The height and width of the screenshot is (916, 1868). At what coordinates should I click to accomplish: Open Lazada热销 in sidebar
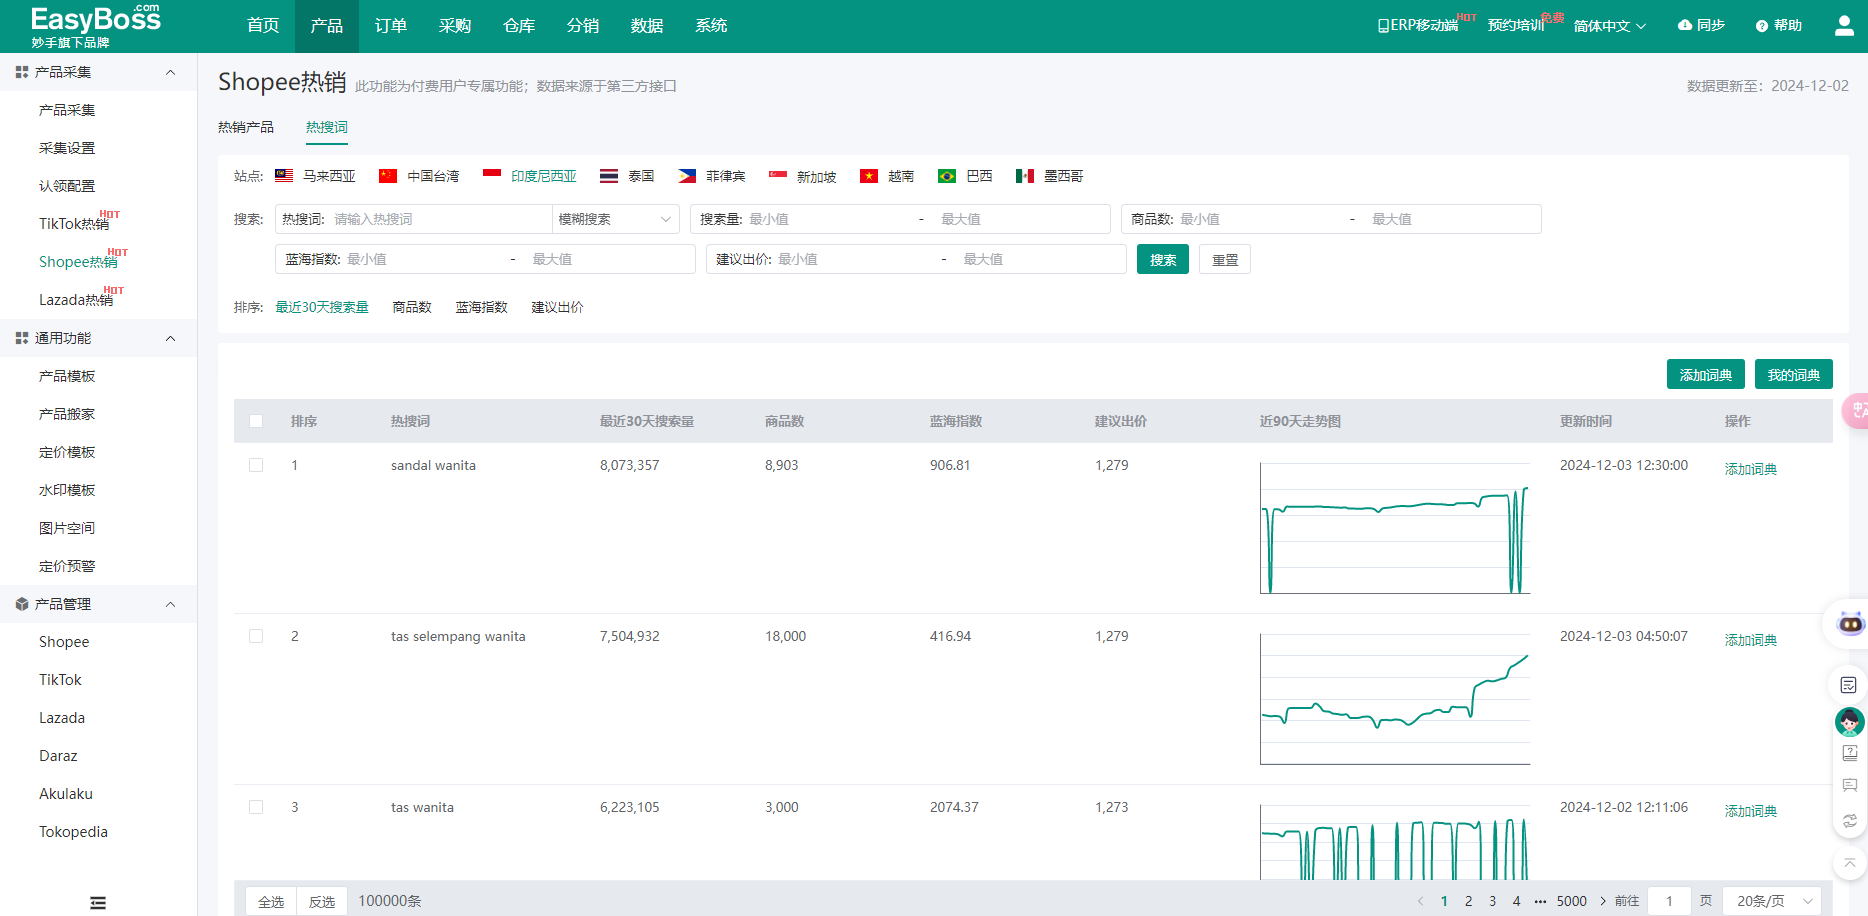pyautogui.click(x=76, y=299)
